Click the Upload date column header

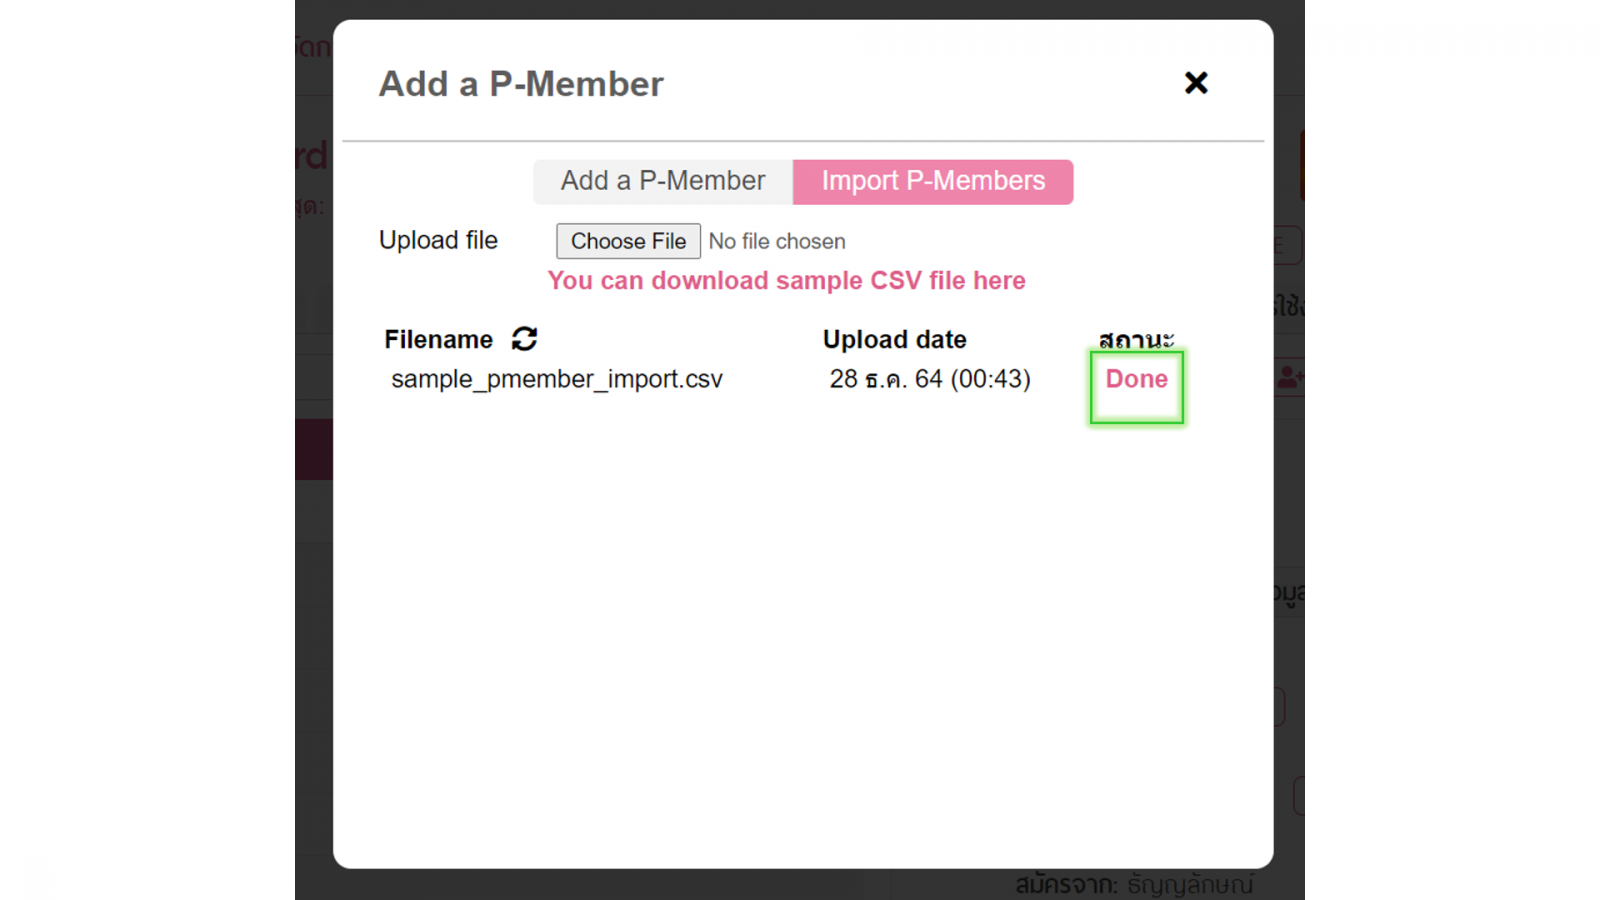(x=894, y=340)
